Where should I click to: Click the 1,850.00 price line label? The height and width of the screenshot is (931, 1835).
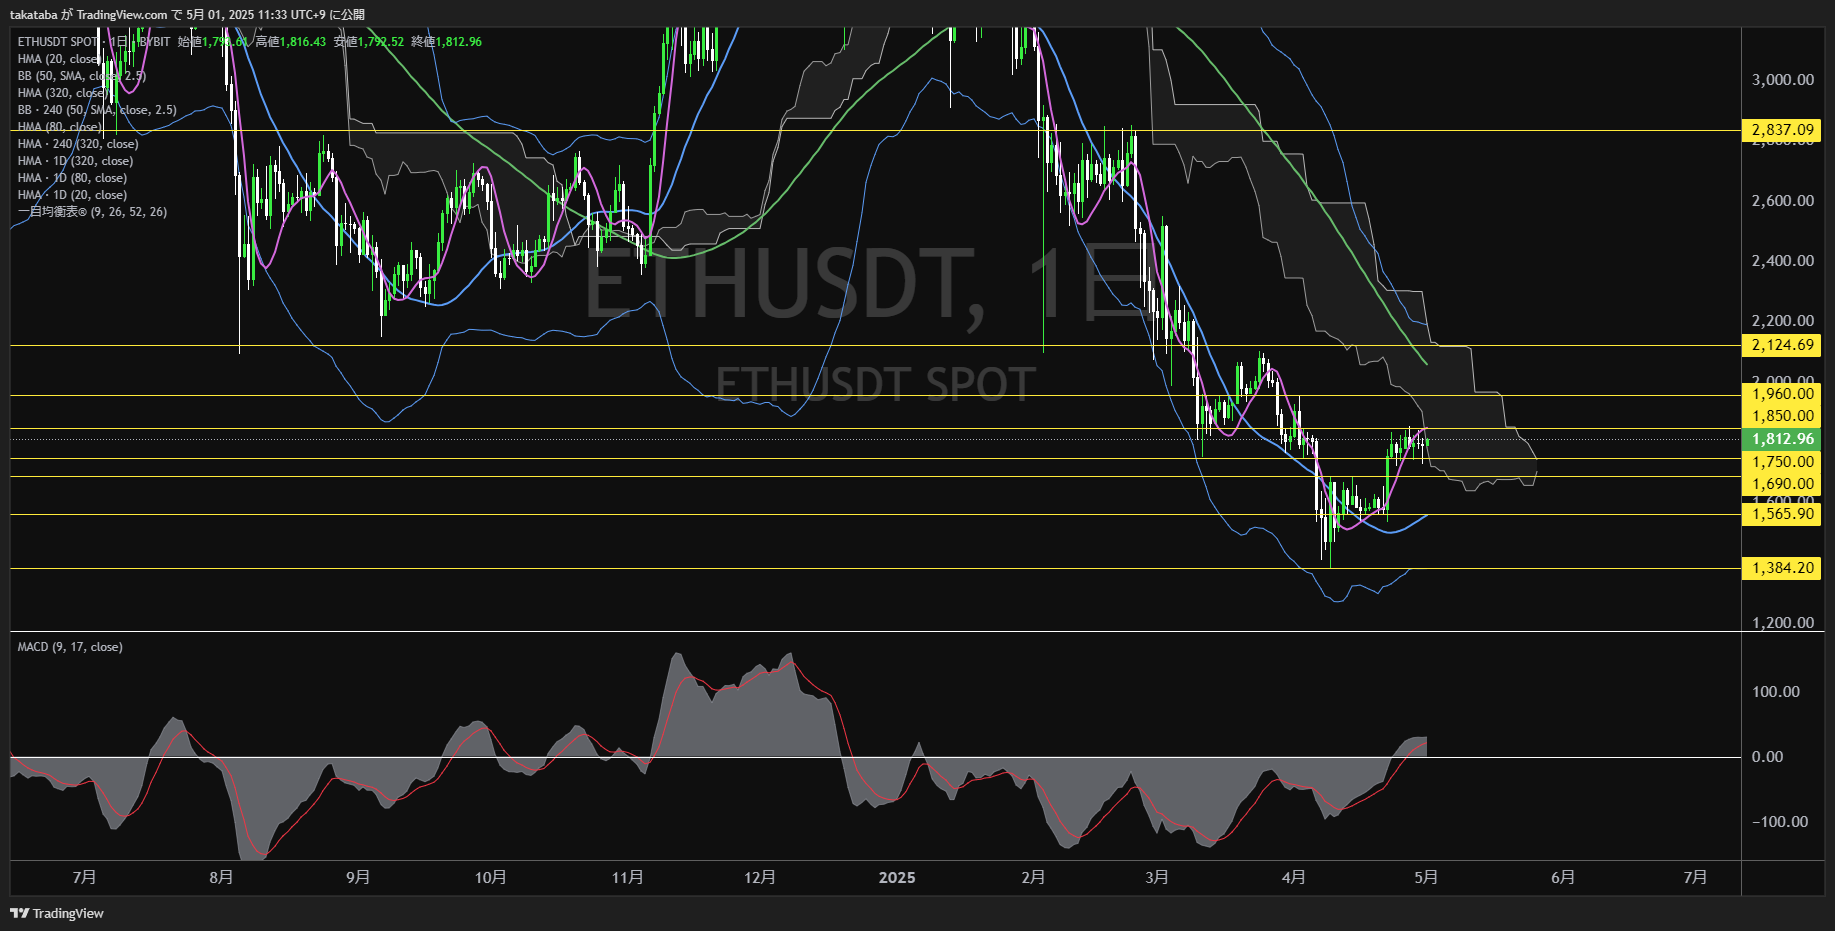click(x=1782, y=416)
